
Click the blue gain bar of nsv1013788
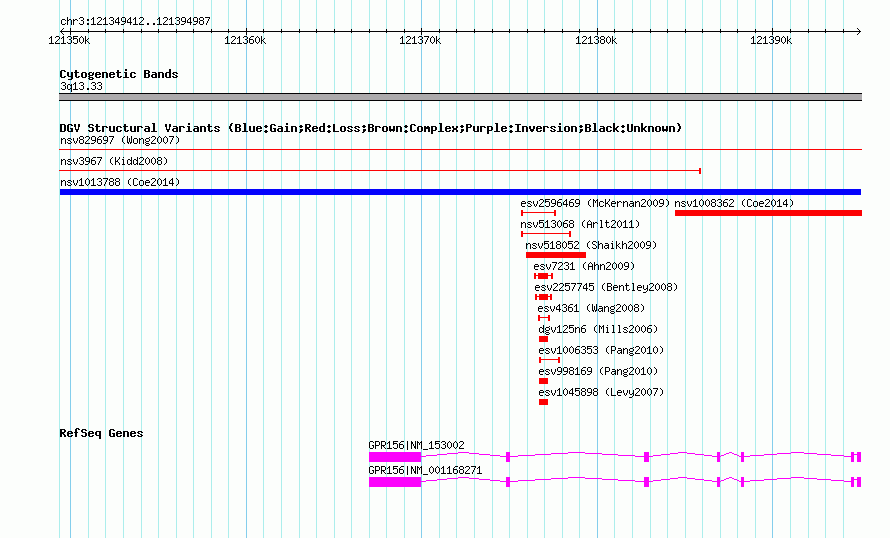tap(460, 192)
